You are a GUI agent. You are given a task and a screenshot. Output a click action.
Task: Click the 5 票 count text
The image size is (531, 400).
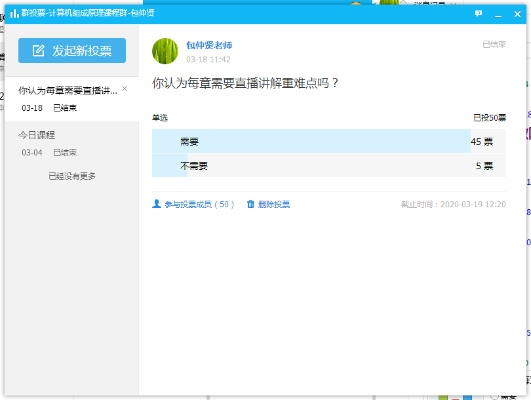[484, 166]
